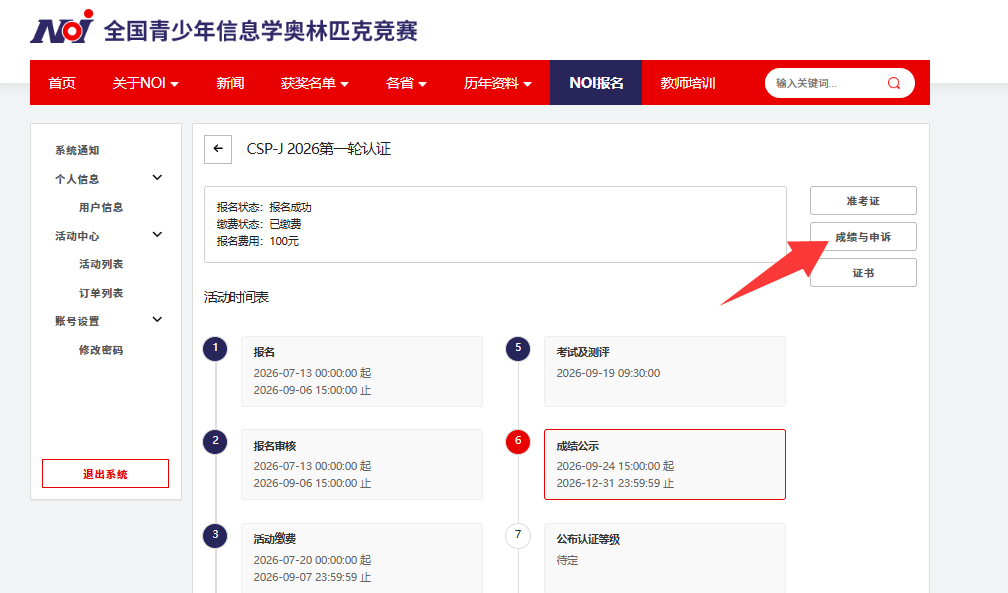Click red step 6 circle for 成绩公示
The image size is (1008, 593).
518,441
